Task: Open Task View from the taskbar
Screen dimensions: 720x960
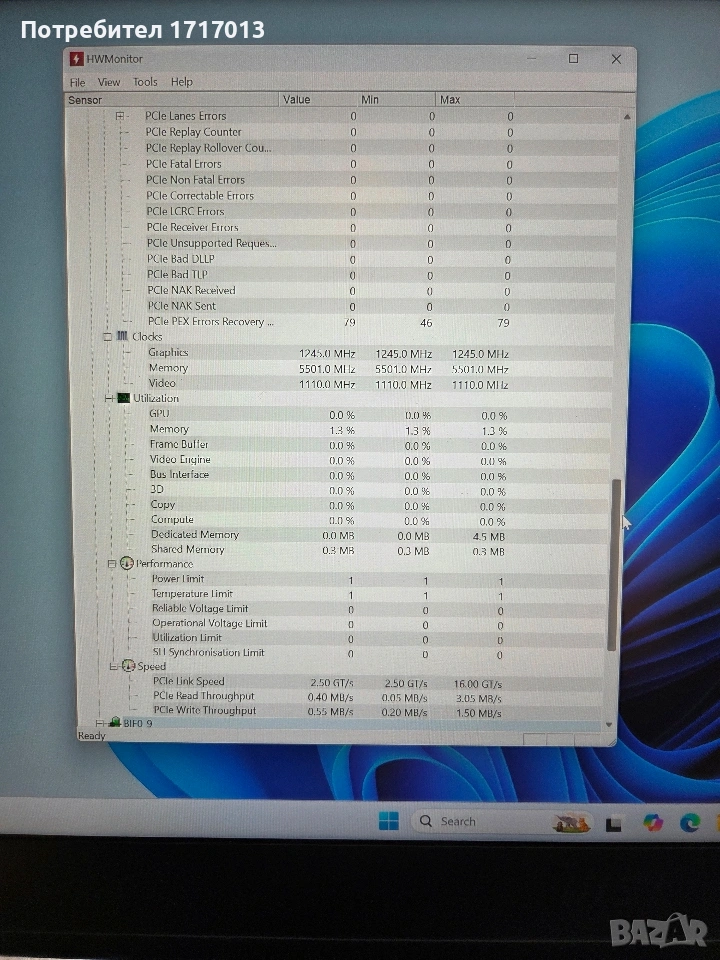Action: (615, 823)
